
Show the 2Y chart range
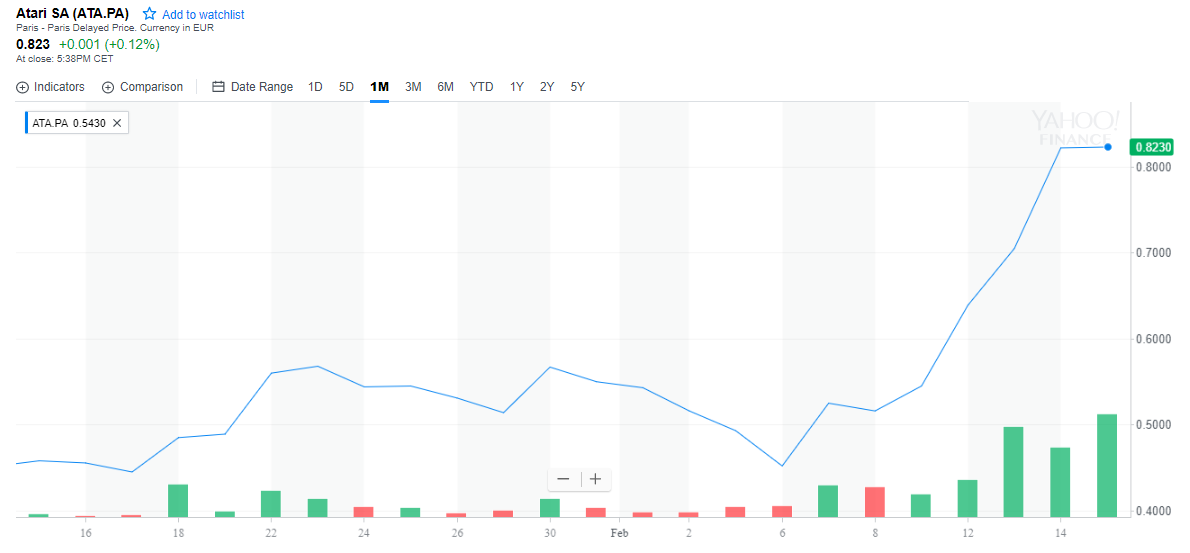pyautogui.click(x=547, y=87)
